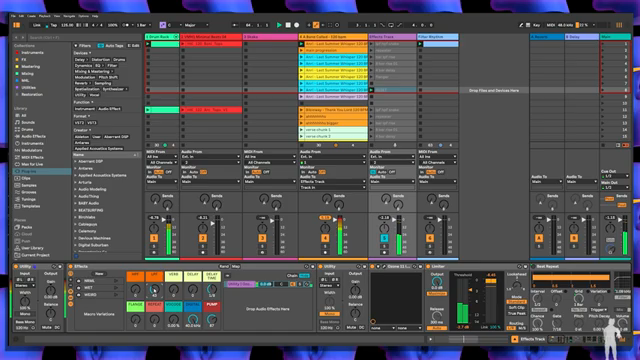
Task: Click the Limiter device activator icon
Action: tap(428, 267)
